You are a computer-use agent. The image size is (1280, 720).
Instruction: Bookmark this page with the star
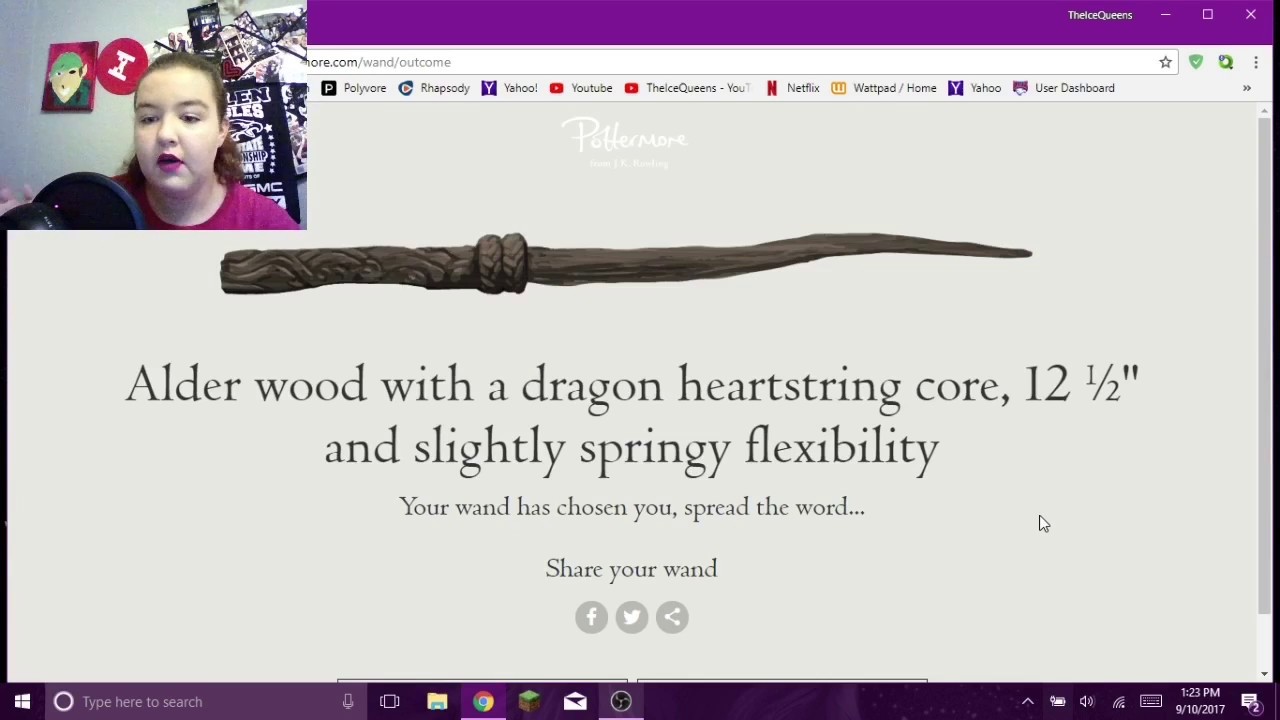coord(1165,62)
